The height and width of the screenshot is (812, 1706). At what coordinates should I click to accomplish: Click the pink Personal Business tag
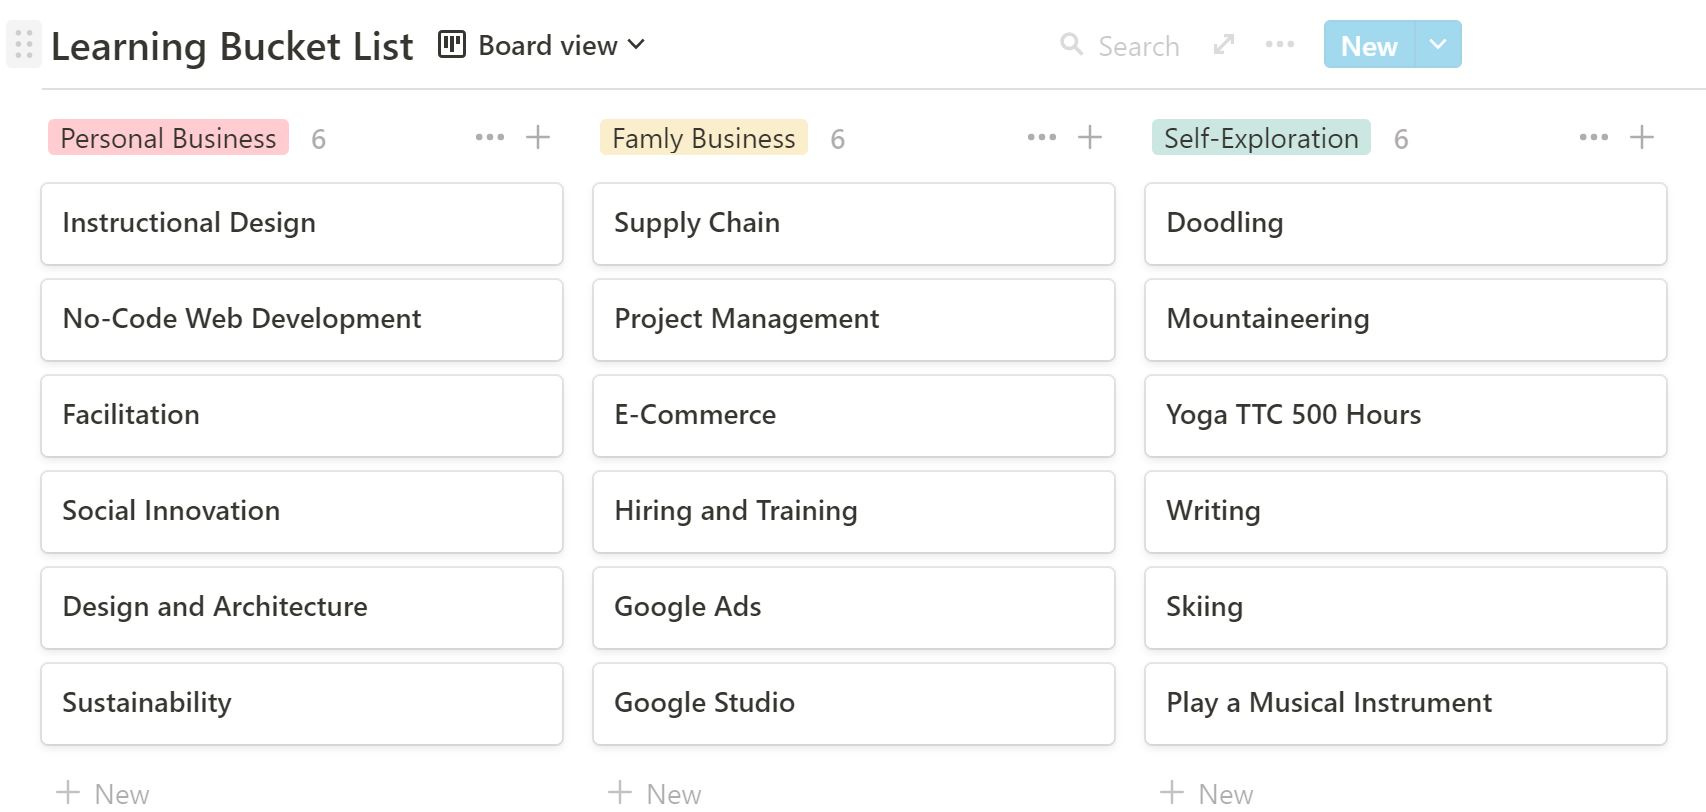[x=168, y=138]
